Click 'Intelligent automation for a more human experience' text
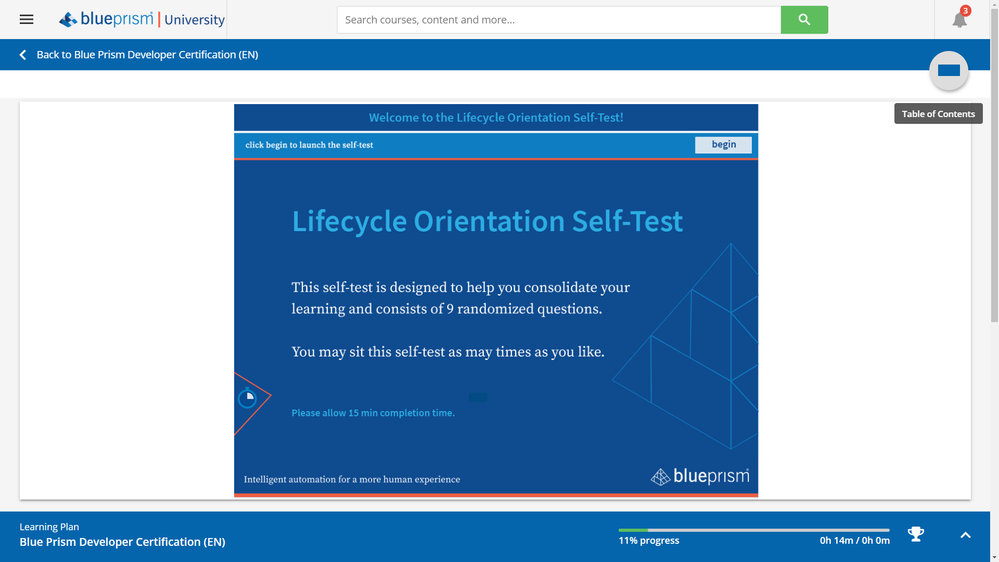The width and height of the screenshot is (999, 562). point(352,479)
